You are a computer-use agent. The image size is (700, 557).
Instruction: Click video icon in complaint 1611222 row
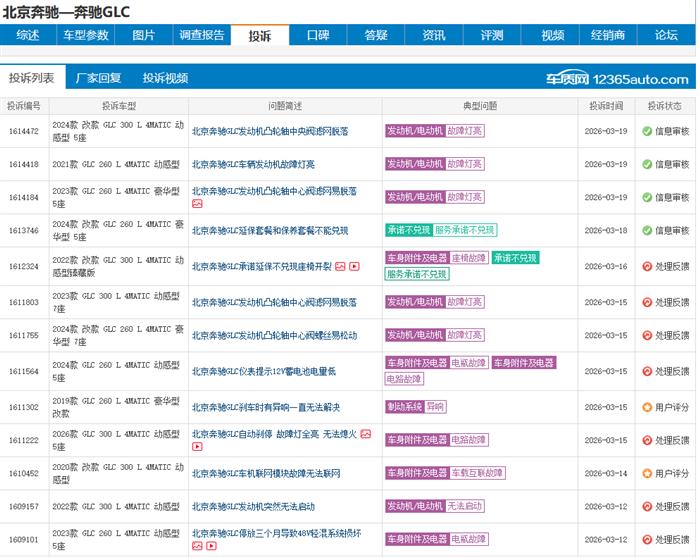pos(197,447)
